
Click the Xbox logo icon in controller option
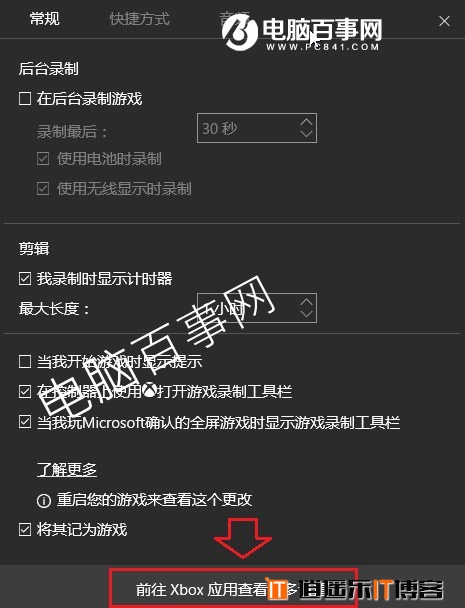(150, 391)
